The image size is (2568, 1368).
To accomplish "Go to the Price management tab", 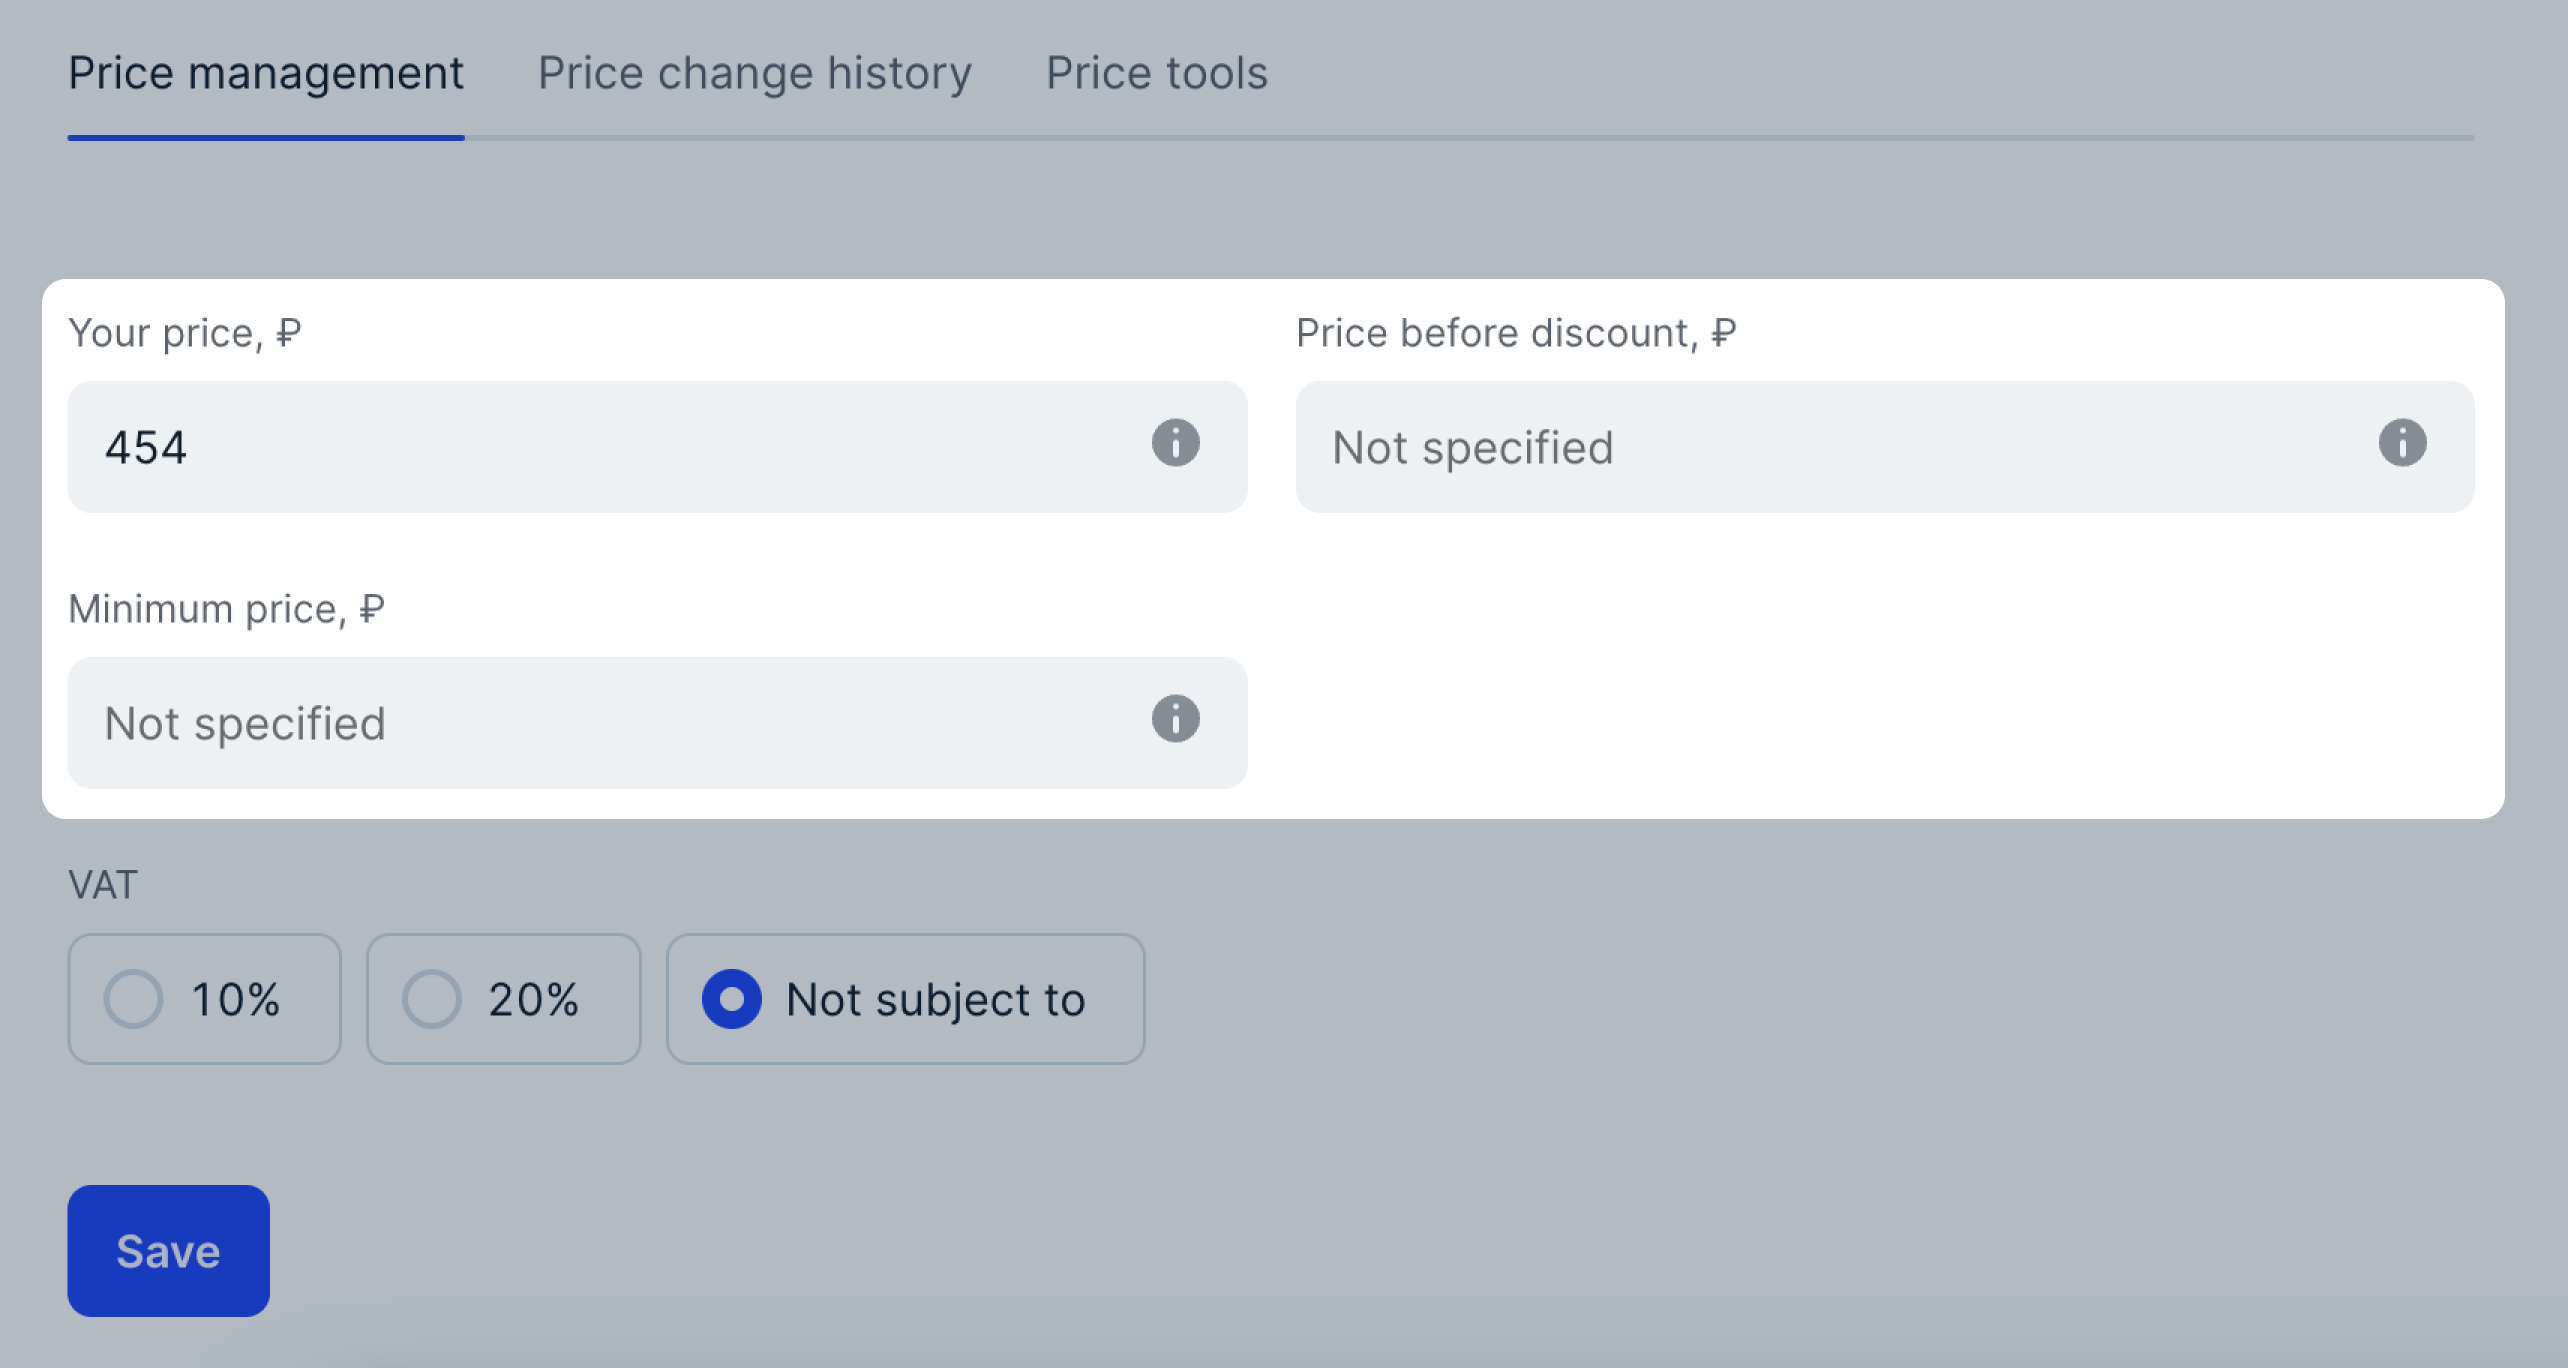I will click(266, 73).
